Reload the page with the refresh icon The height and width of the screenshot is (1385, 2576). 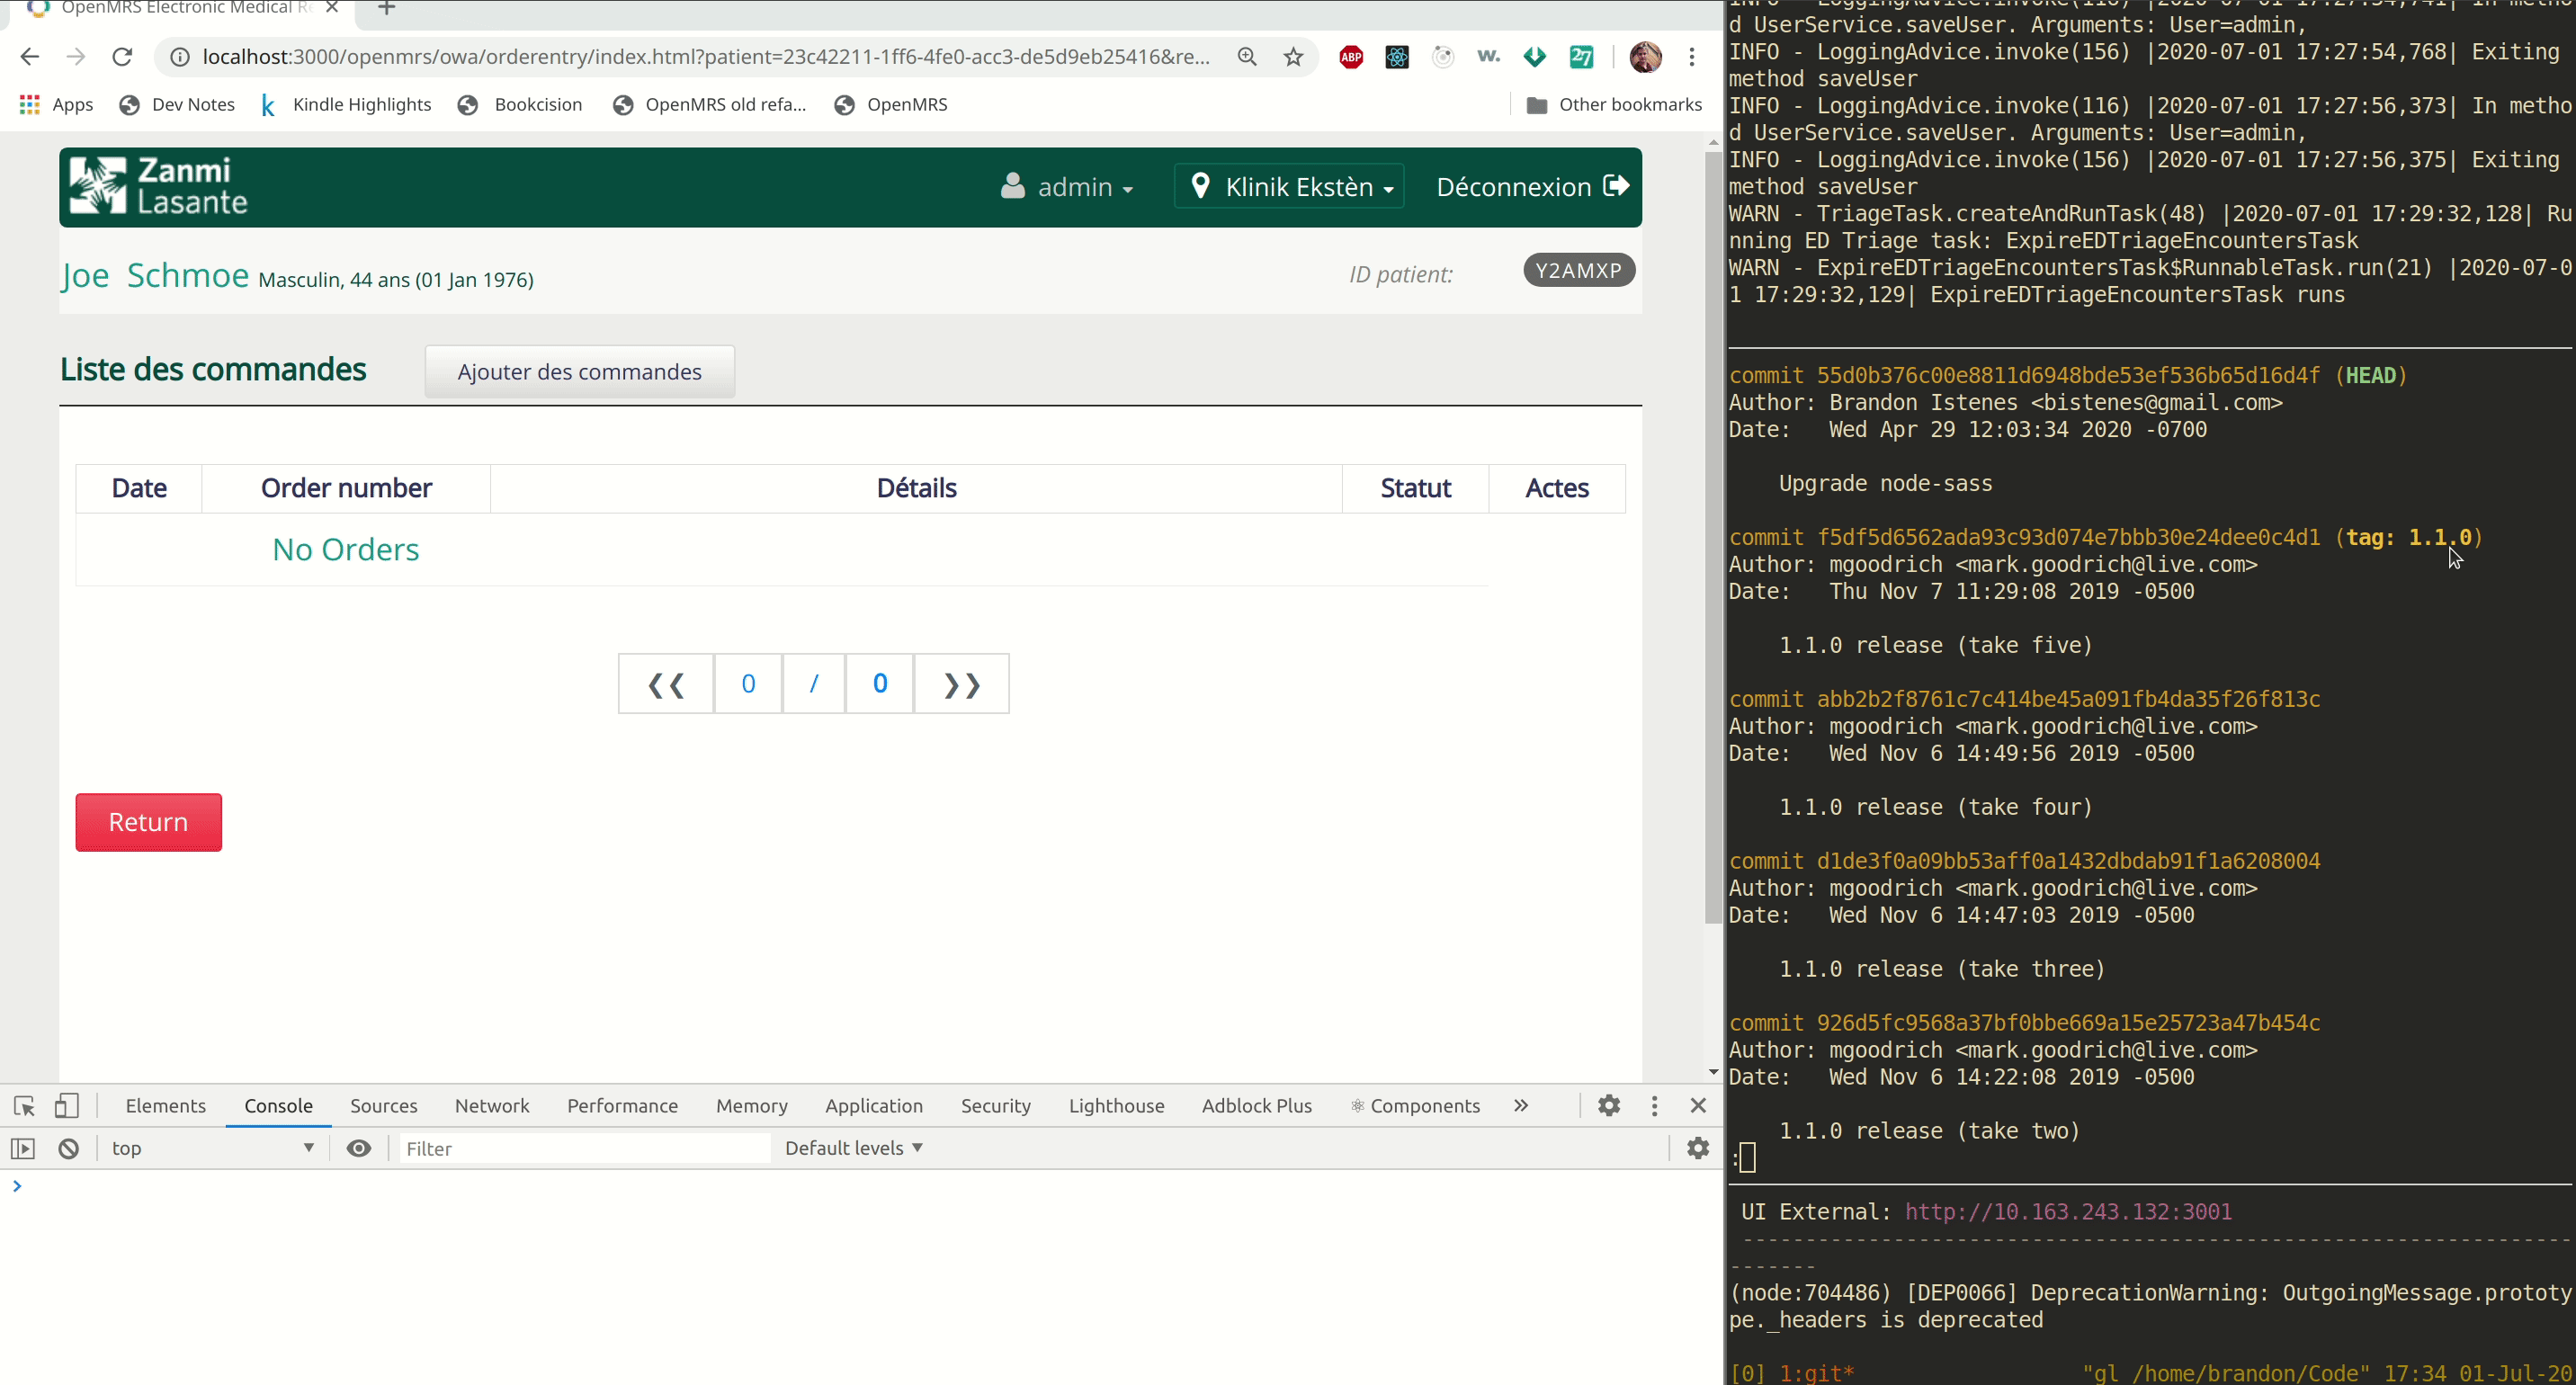tap(122, 57)
